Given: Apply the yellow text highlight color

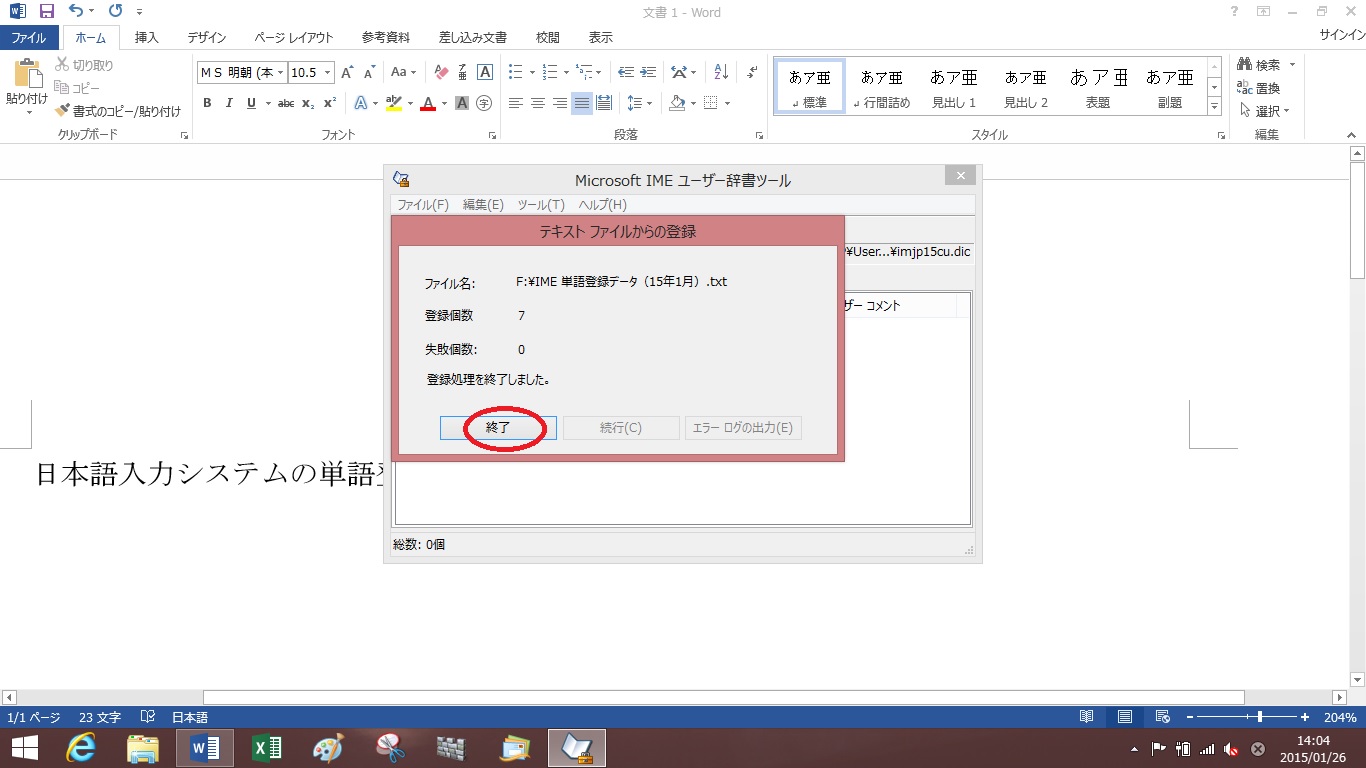Looking at the screenshot, I should click(393, 103).
